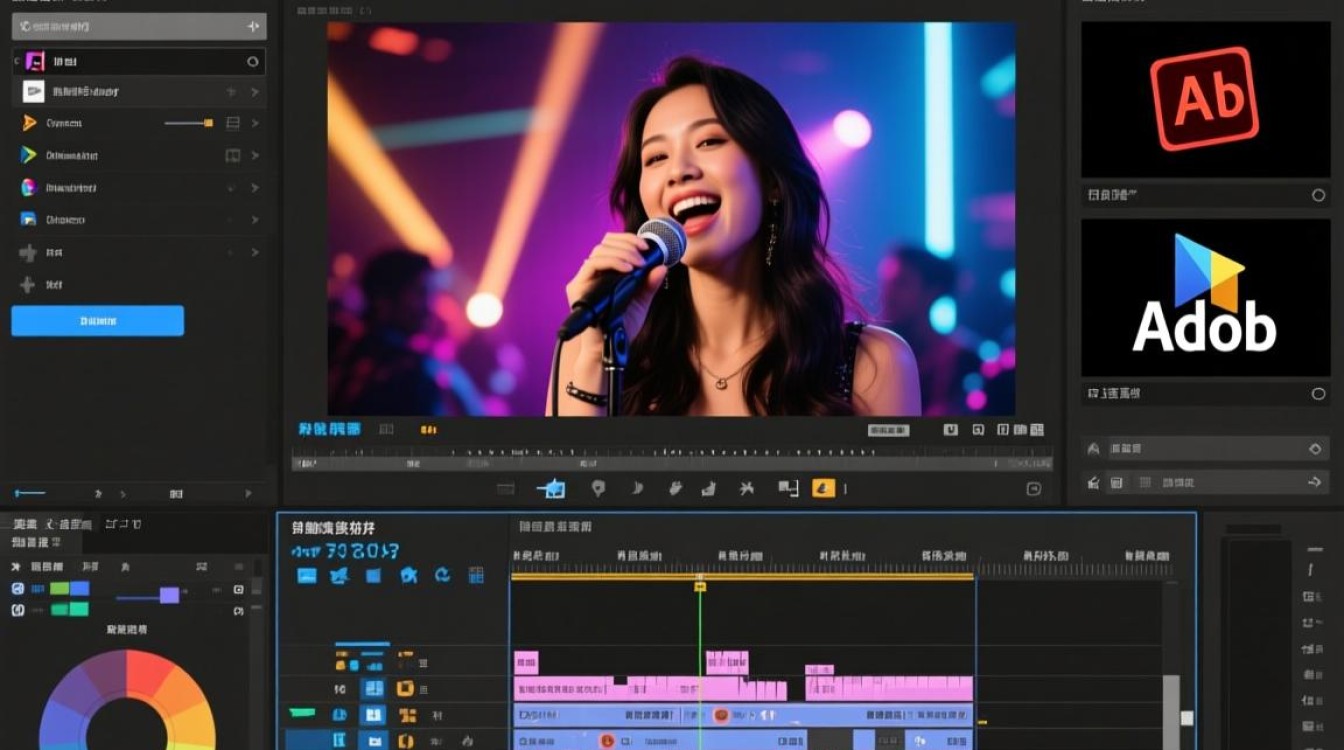Select the multicolor sphere effect icon
Viewport: 1344px width, 750px height.
[29, 187]
